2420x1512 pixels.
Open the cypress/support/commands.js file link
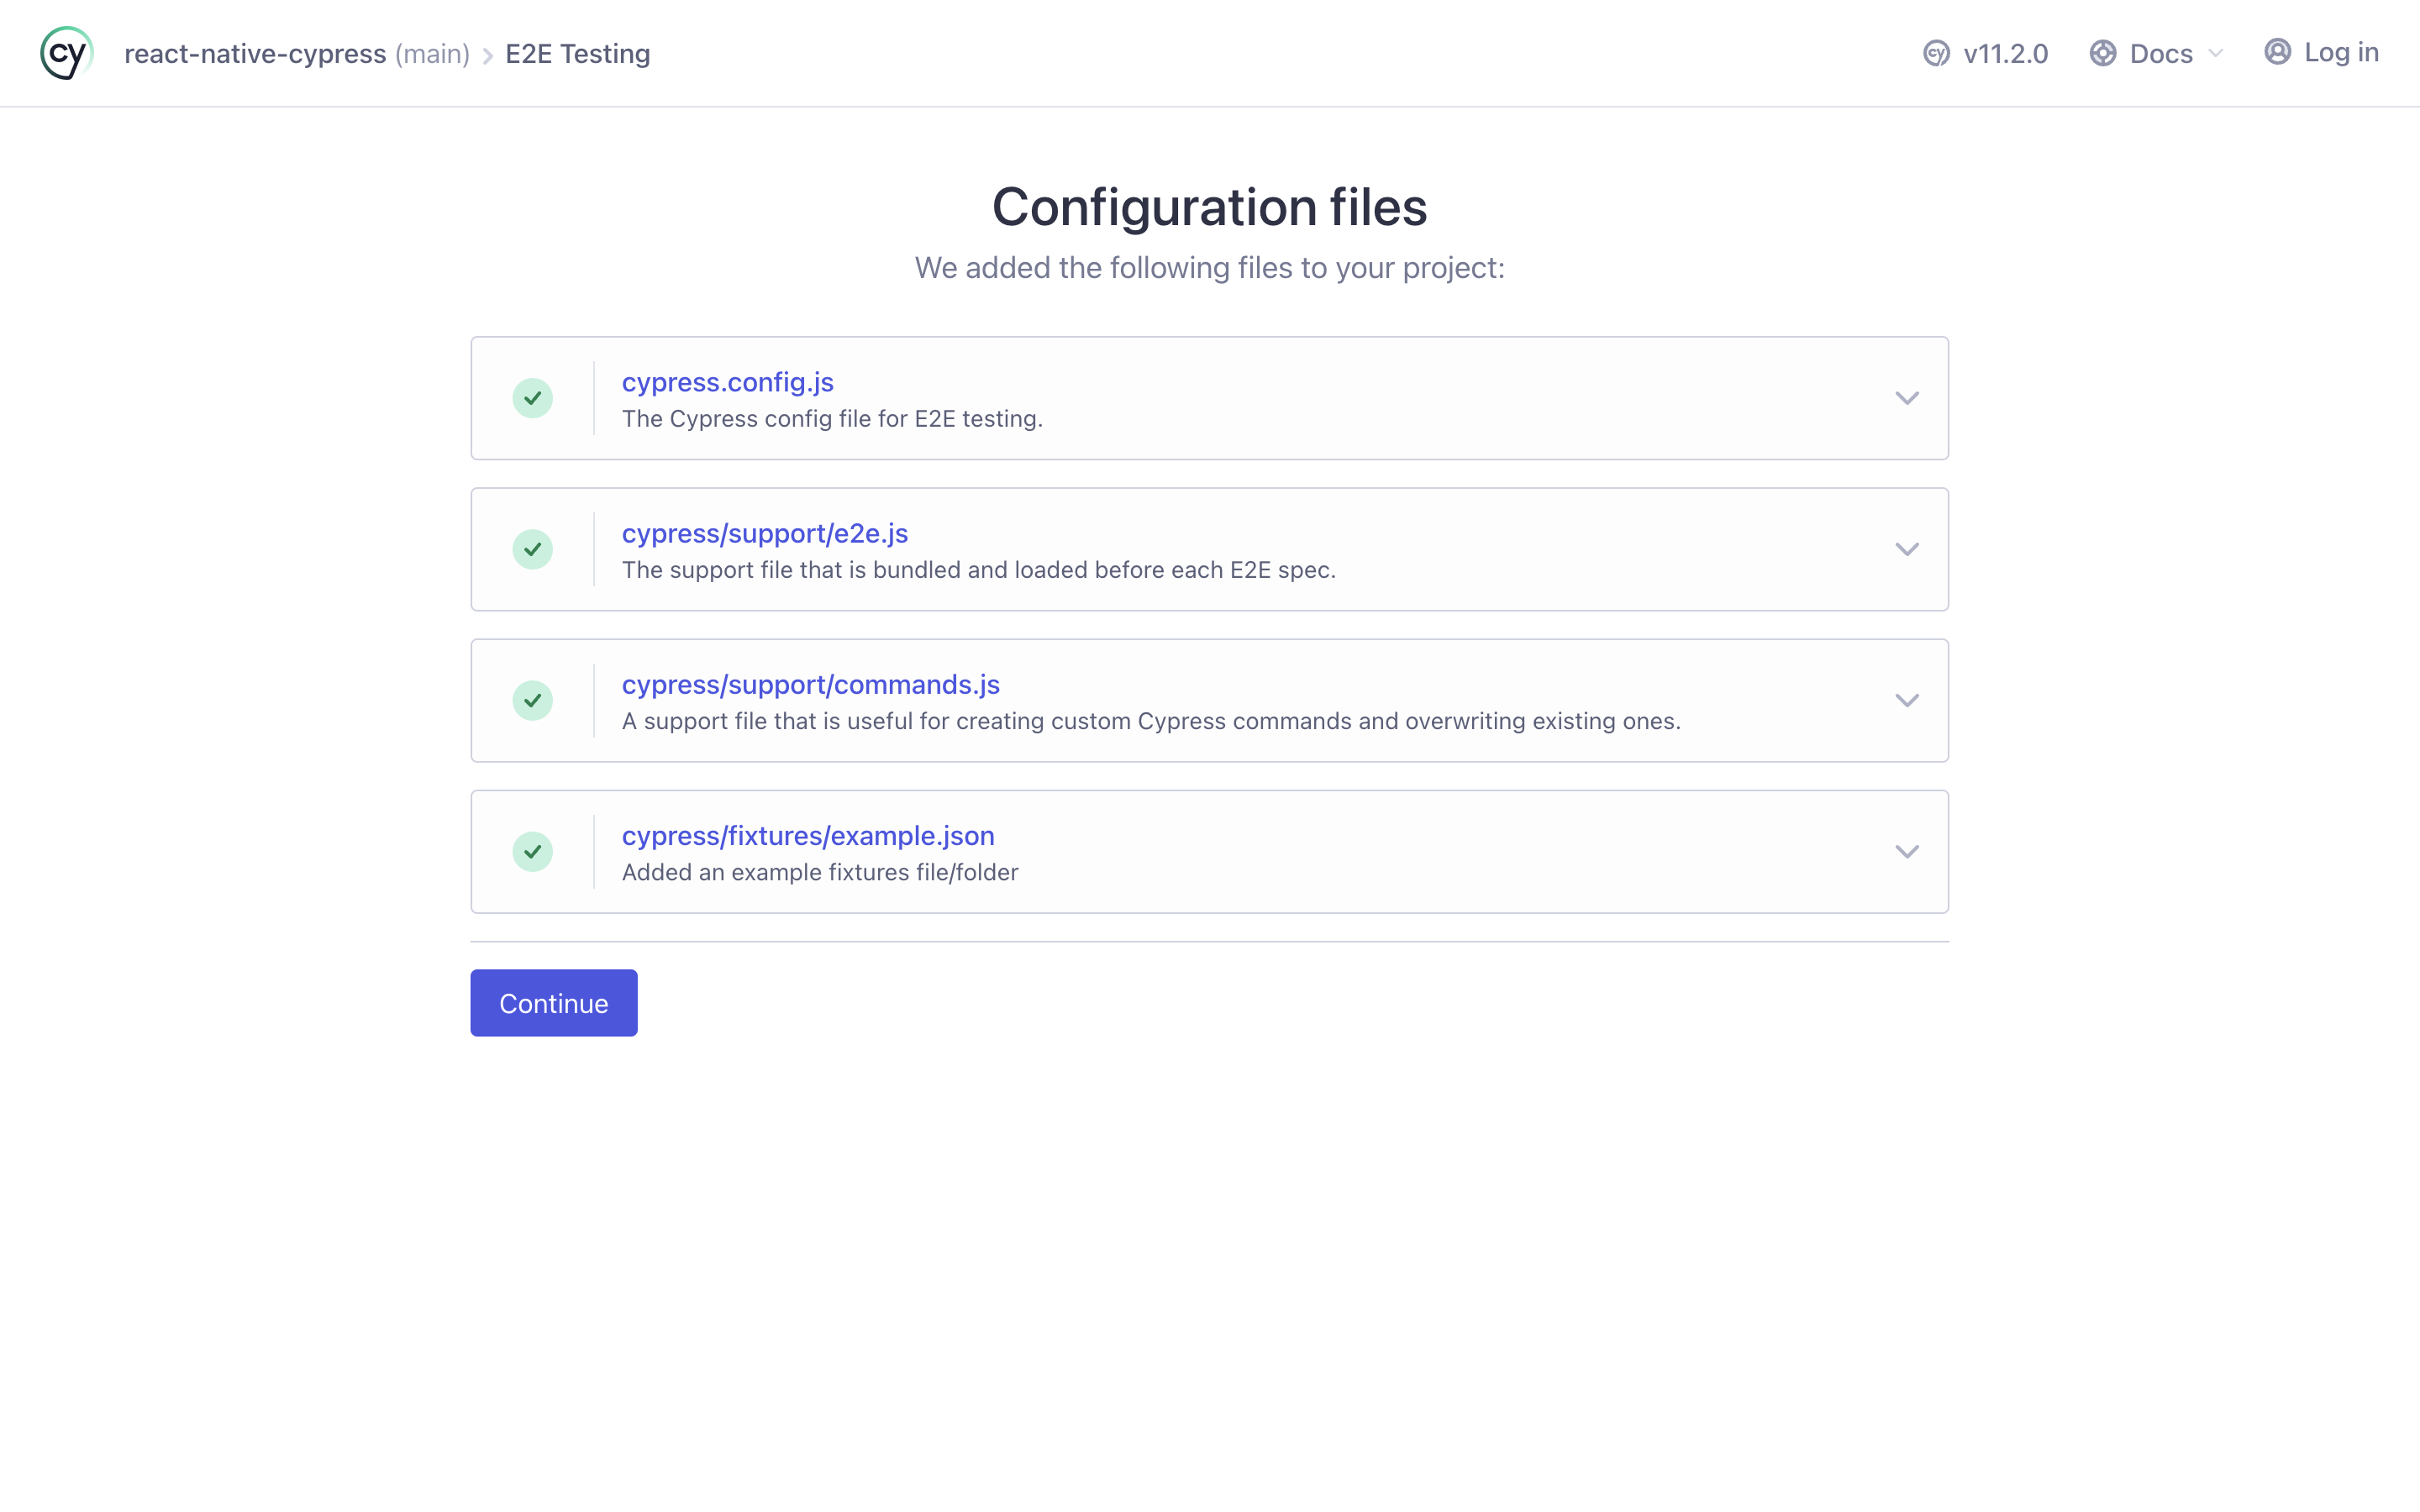[x=810, y=684]
